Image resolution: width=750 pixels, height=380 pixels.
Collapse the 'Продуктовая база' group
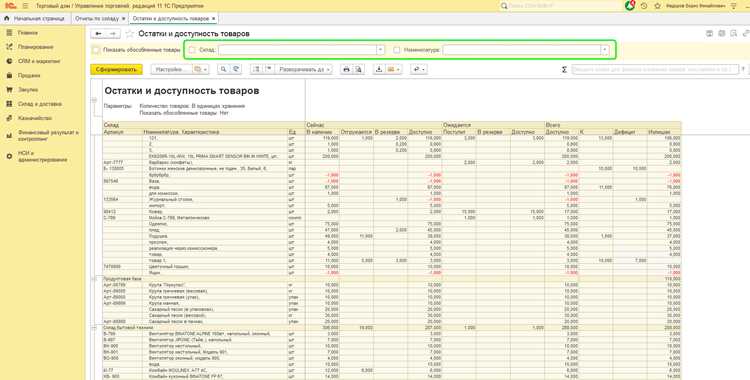click(94, 279)
